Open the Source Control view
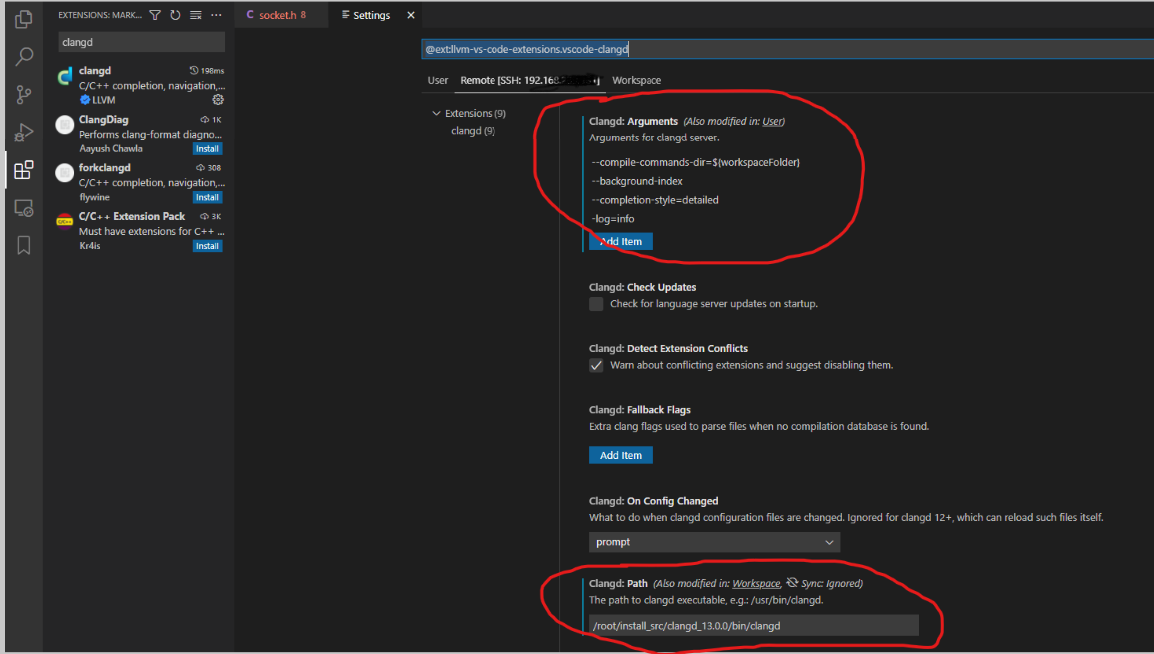This screenshot has height=654, width=1154. click(22, 93)
